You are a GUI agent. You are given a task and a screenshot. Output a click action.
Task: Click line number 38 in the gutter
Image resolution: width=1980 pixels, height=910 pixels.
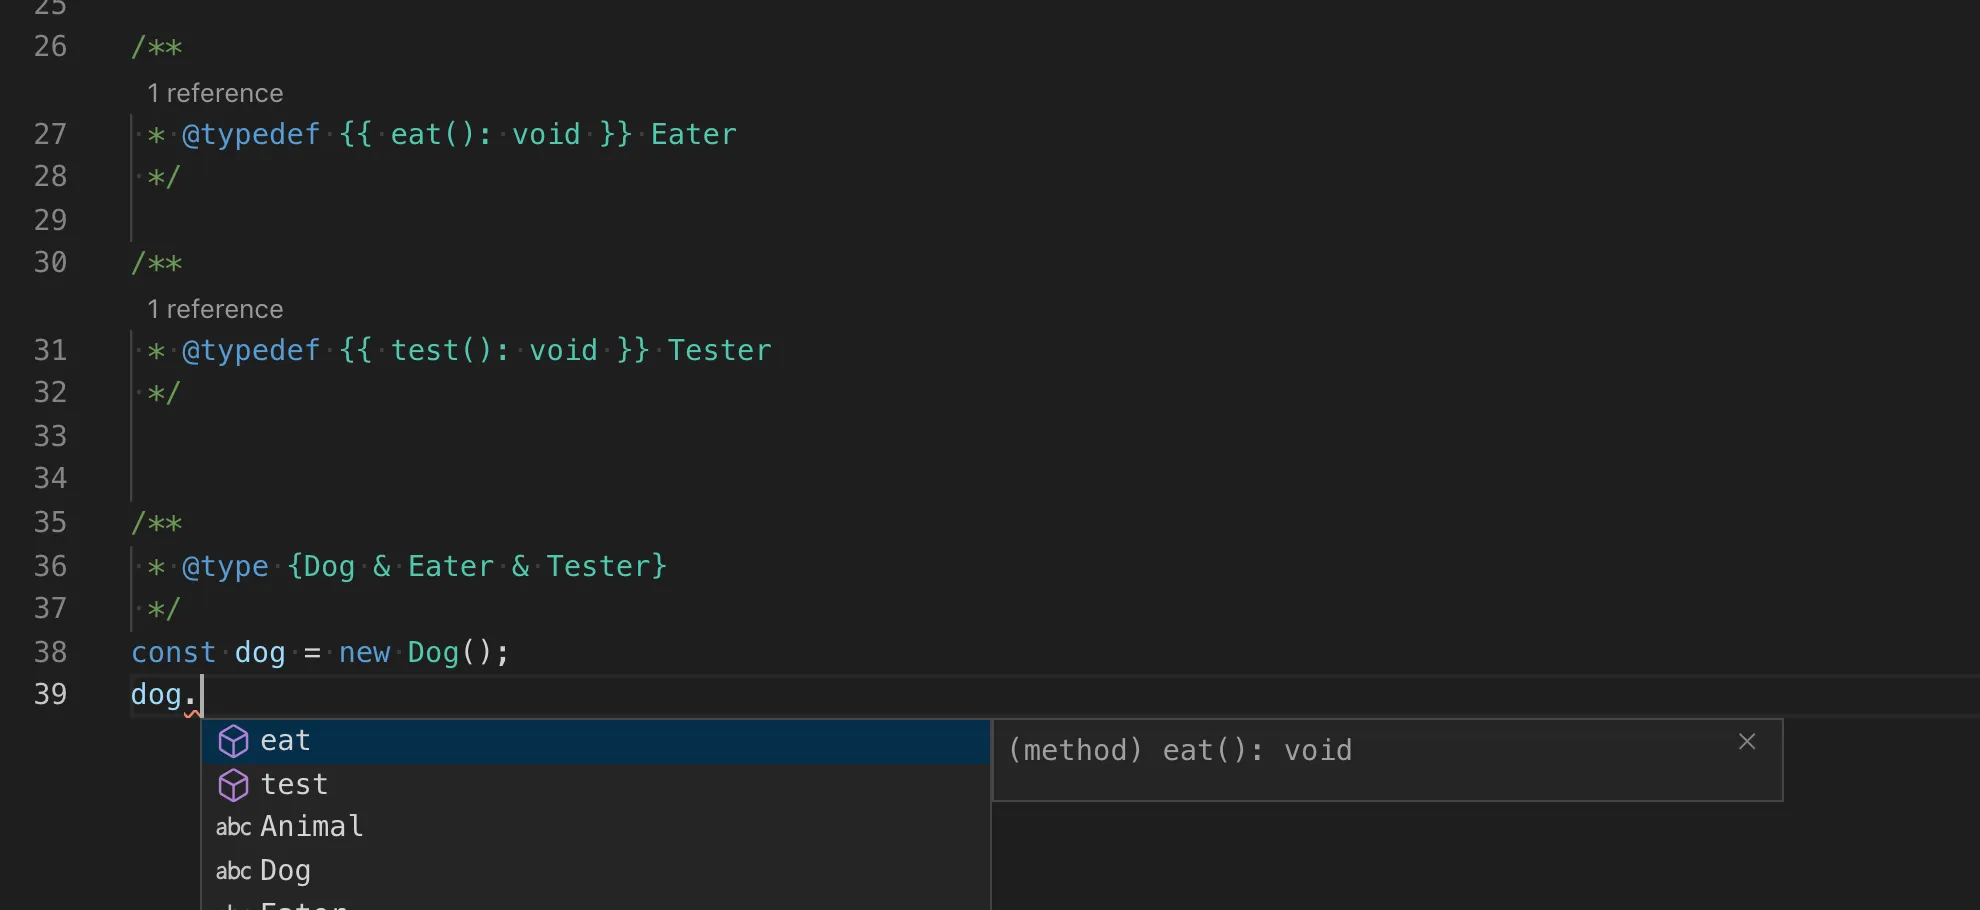pos(50,652)
